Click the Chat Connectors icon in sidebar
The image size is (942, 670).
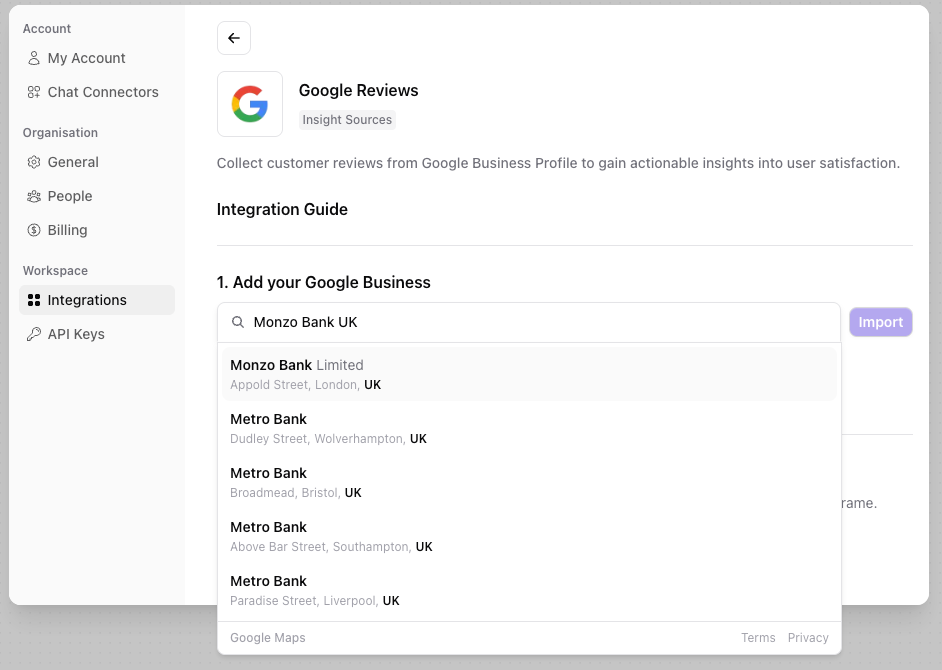pyautogui.click(x=33, y=92)
